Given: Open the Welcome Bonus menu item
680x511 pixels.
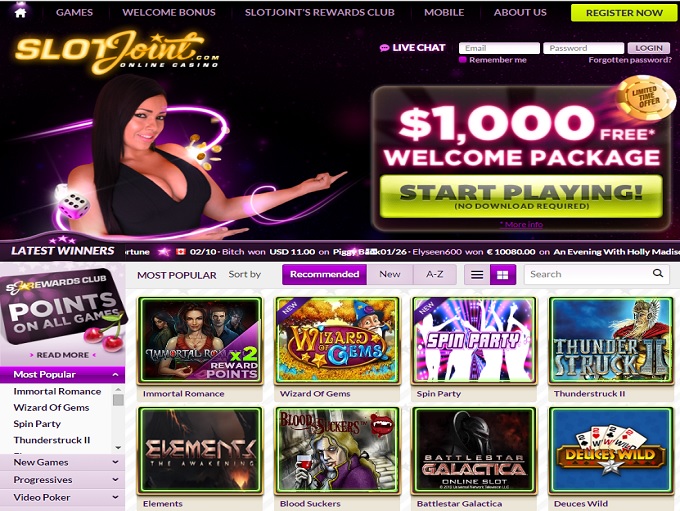Looking at the screenshot, I should (x=169, y=12).
